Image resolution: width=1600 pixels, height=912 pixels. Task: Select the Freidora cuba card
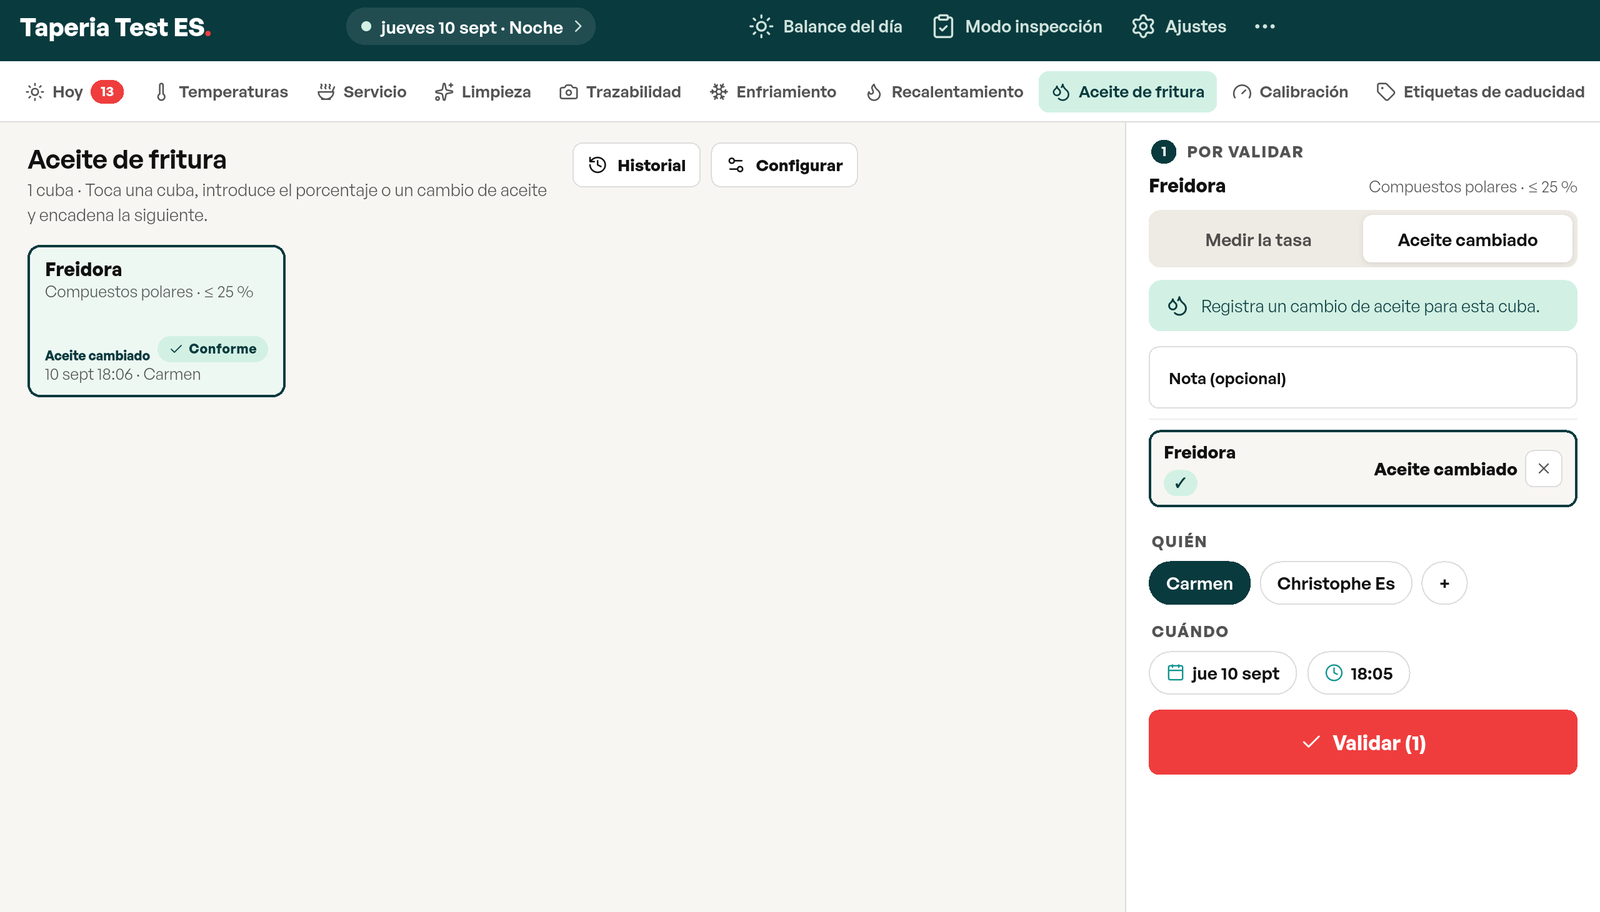coord(156,321)
